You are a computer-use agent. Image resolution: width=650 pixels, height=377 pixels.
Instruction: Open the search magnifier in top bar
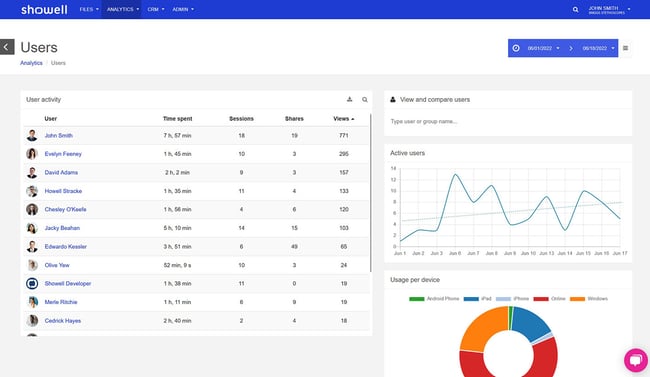(575, 10)
